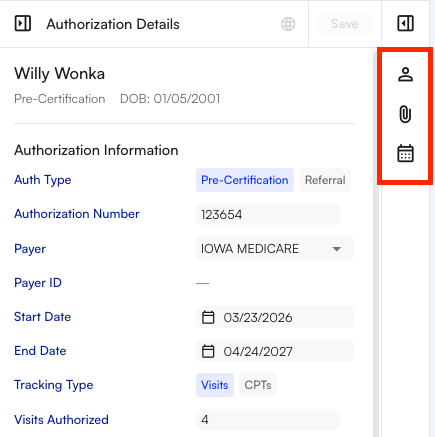The height and width of the screenshot is (437, 435).
Task: Choose Visits tracking type
Action: point(215,385)
